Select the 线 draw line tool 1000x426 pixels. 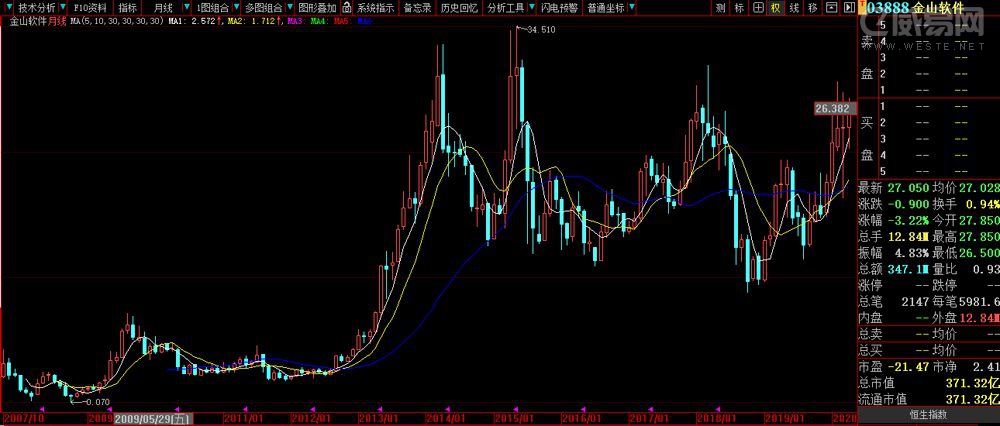pos(793,8)
